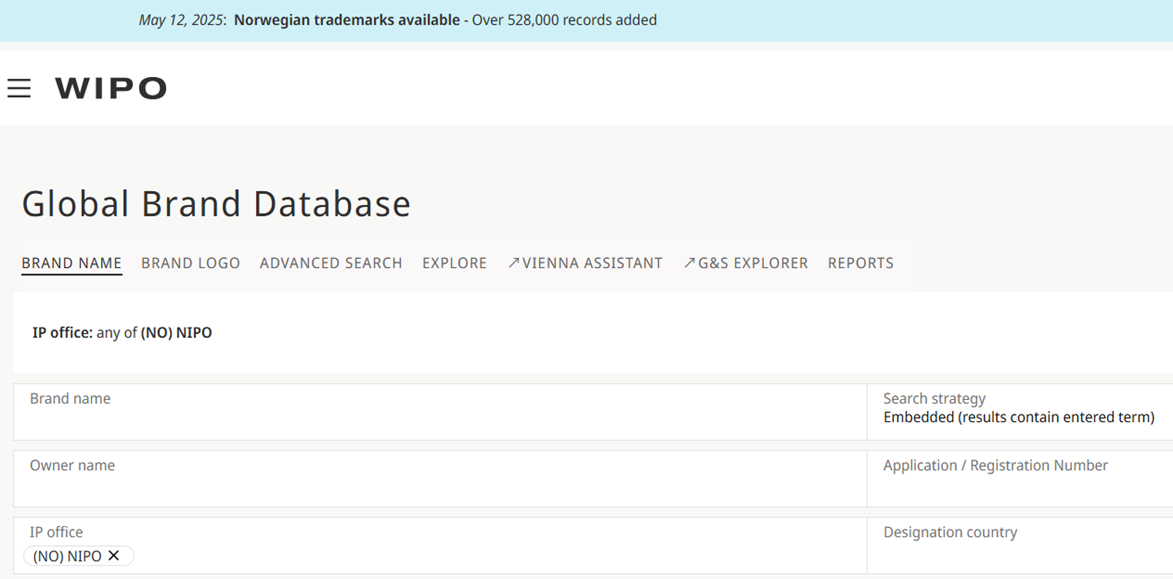Viewport: 1173px width, 579px height.
Task: Switch to the Brand Name tab
Action: point(72,263)
